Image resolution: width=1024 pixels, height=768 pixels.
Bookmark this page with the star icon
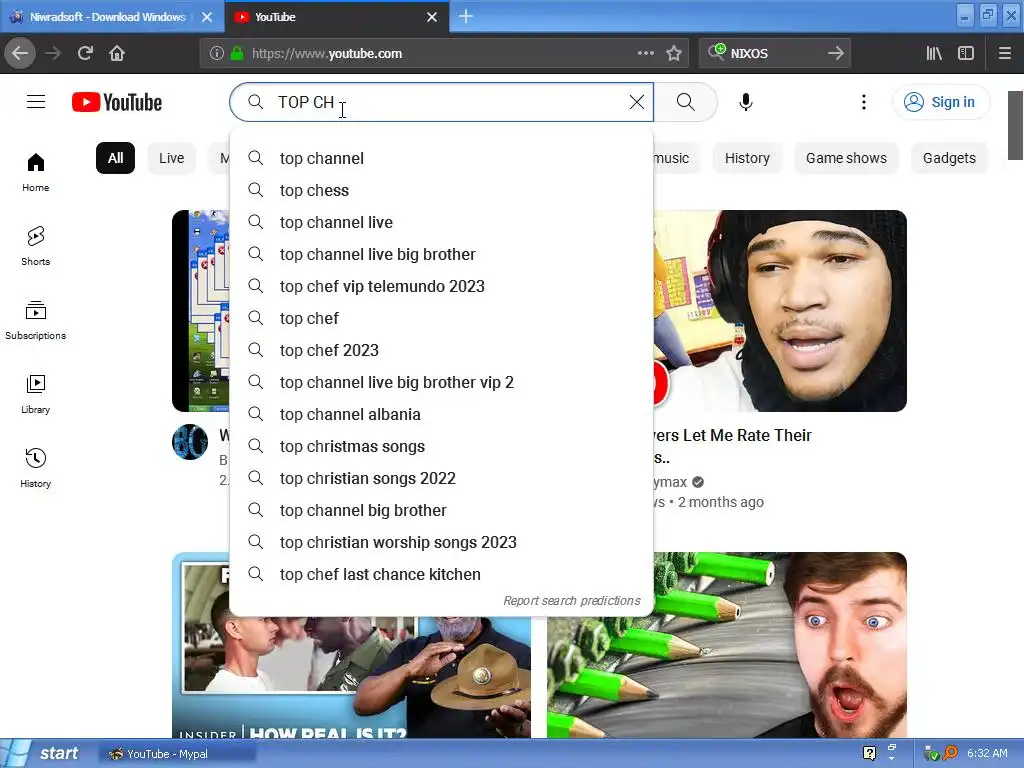coord(674,53)
